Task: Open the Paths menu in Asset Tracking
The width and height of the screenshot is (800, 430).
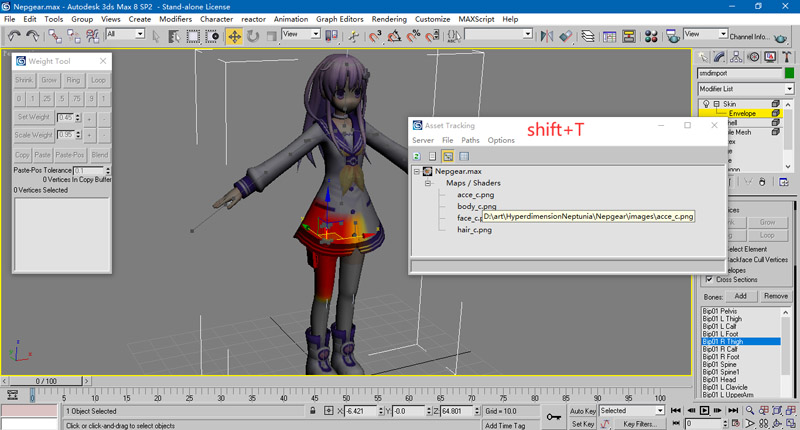Action: point(470,140)
